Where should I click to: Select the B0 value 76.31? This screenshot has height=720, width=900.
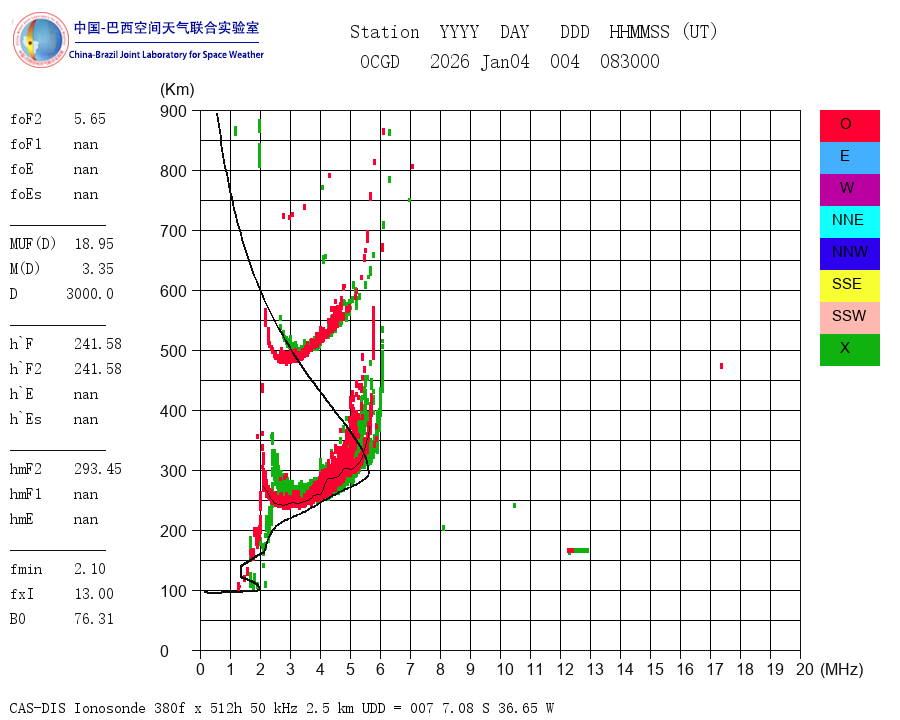(94, 619)
